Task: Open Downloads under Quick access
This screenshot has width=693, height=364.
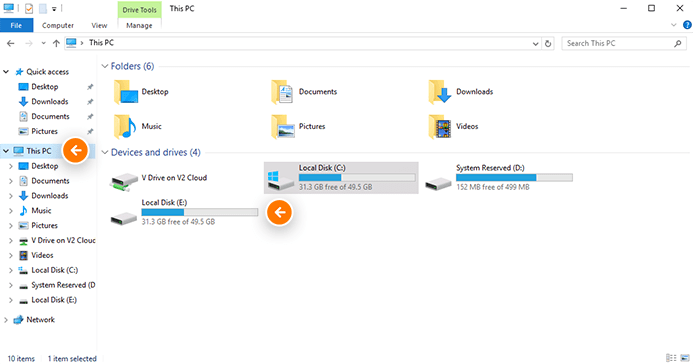Action: coord(50,102)
